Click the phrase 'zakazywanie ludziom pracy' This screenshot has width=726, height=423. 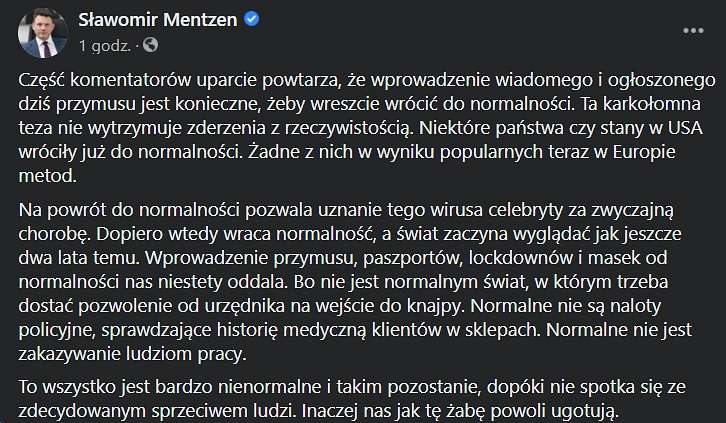coord(130,354)
